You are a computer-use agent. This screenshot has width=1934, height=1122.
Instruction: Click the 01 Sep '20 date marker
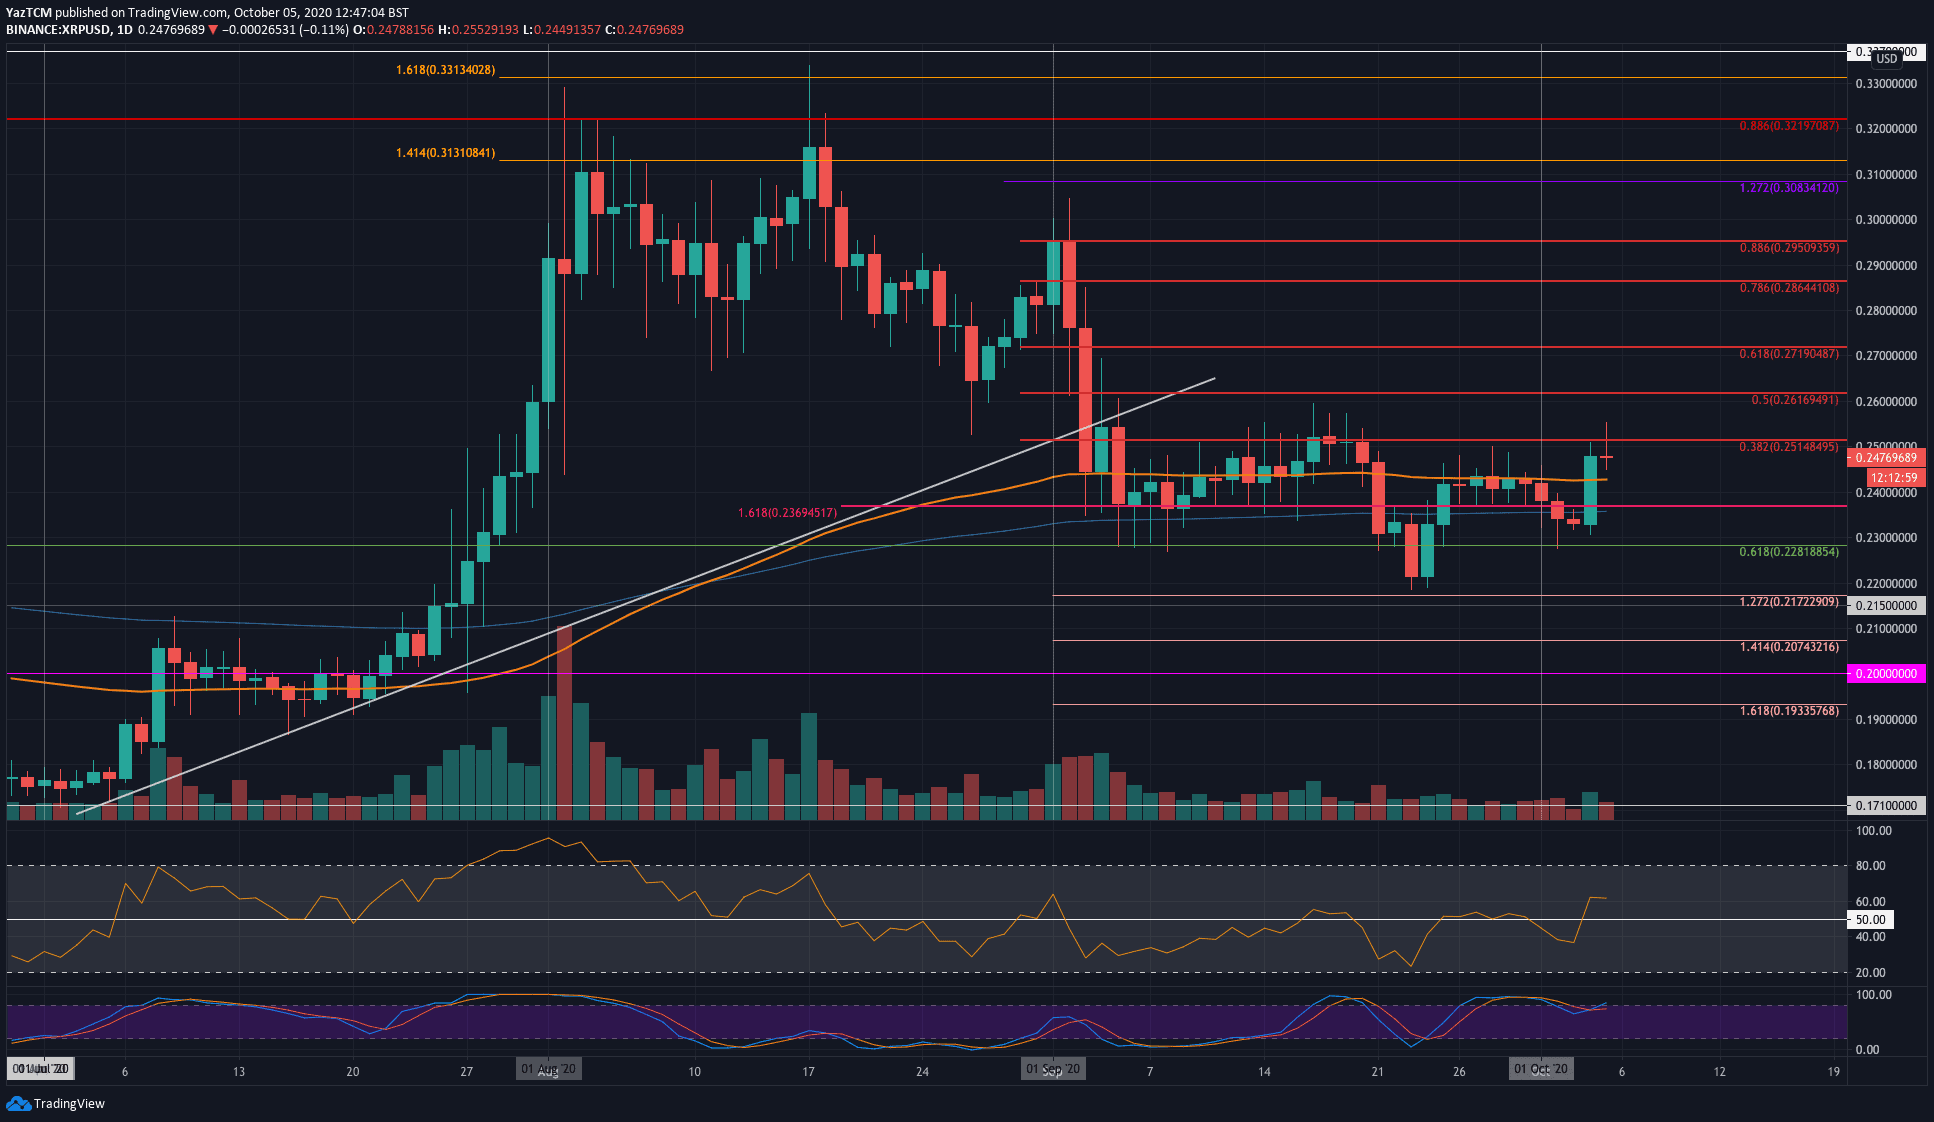point(1053,1069)
